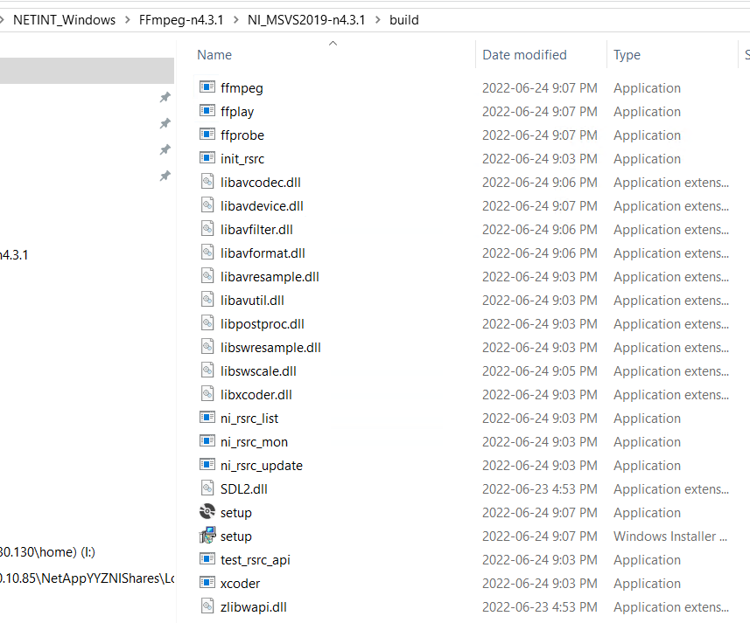Open the n4.3.1 folder in navigation pane
This screenshot has width=750, height=623.
[x=14, y=255]
